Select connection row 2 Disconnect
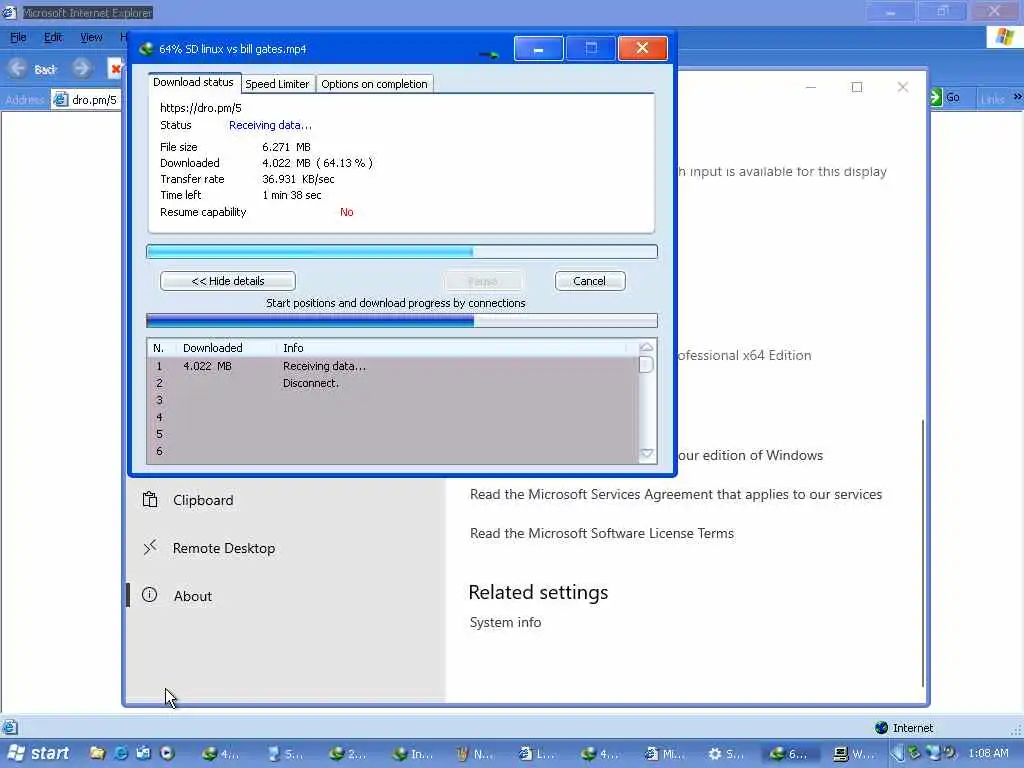The height and width of the screenshot is (768, 1024). coord(392,383)
